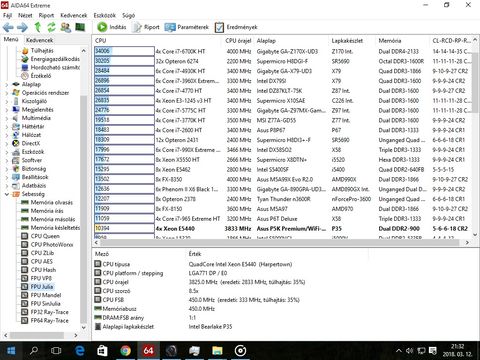
Task: Go forward with the blue right arrow
Action: pyautogui.click(x=22, y=27)
